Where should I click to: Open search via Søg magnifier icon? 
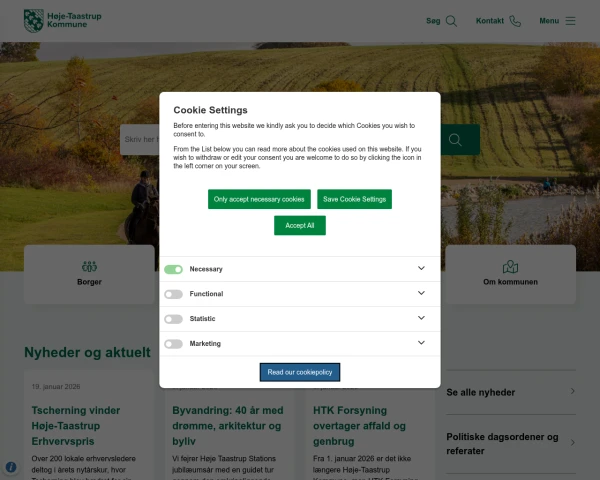click(x=452, y=21)
